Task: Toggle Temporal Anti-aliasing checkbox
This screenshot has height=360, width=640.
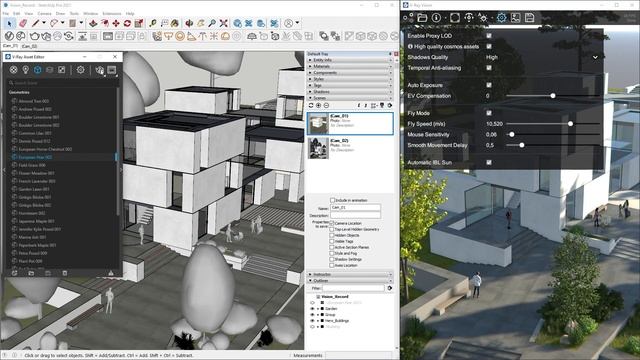Action: pyautogui.click(x=489, y=68)
